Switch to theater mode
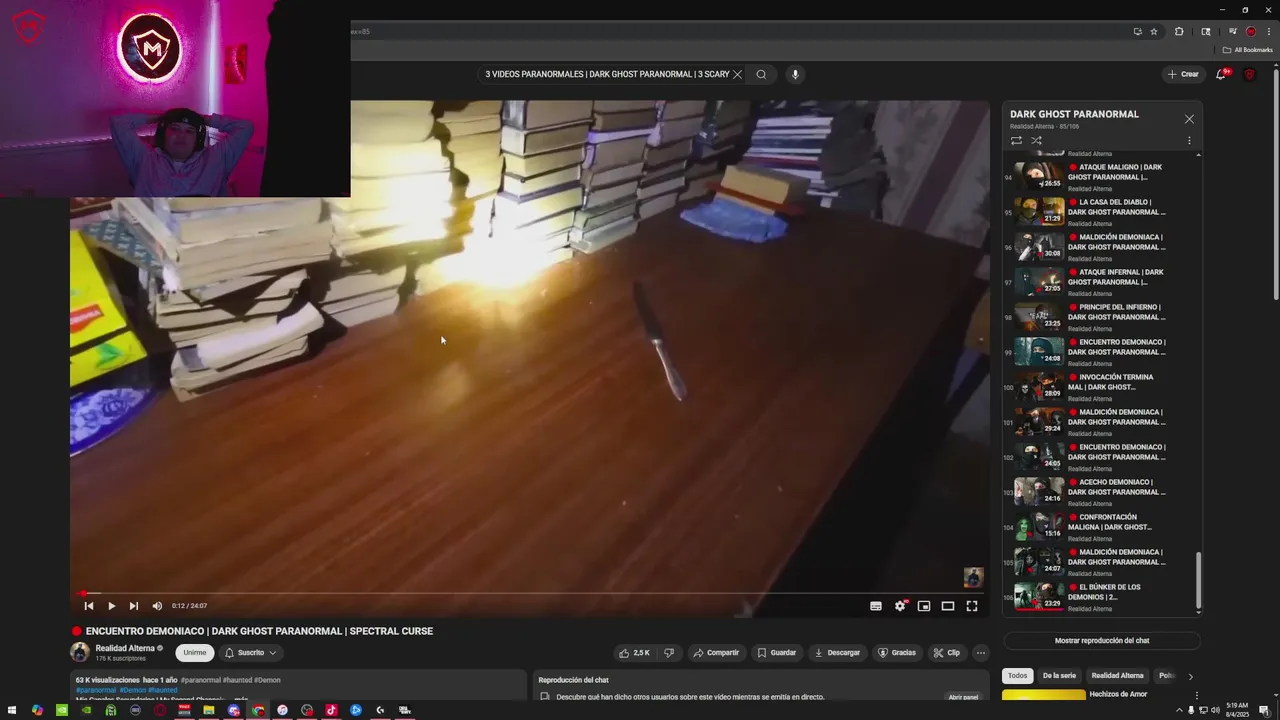Viewport: 1280px width, 720px height. click(948, 606)
